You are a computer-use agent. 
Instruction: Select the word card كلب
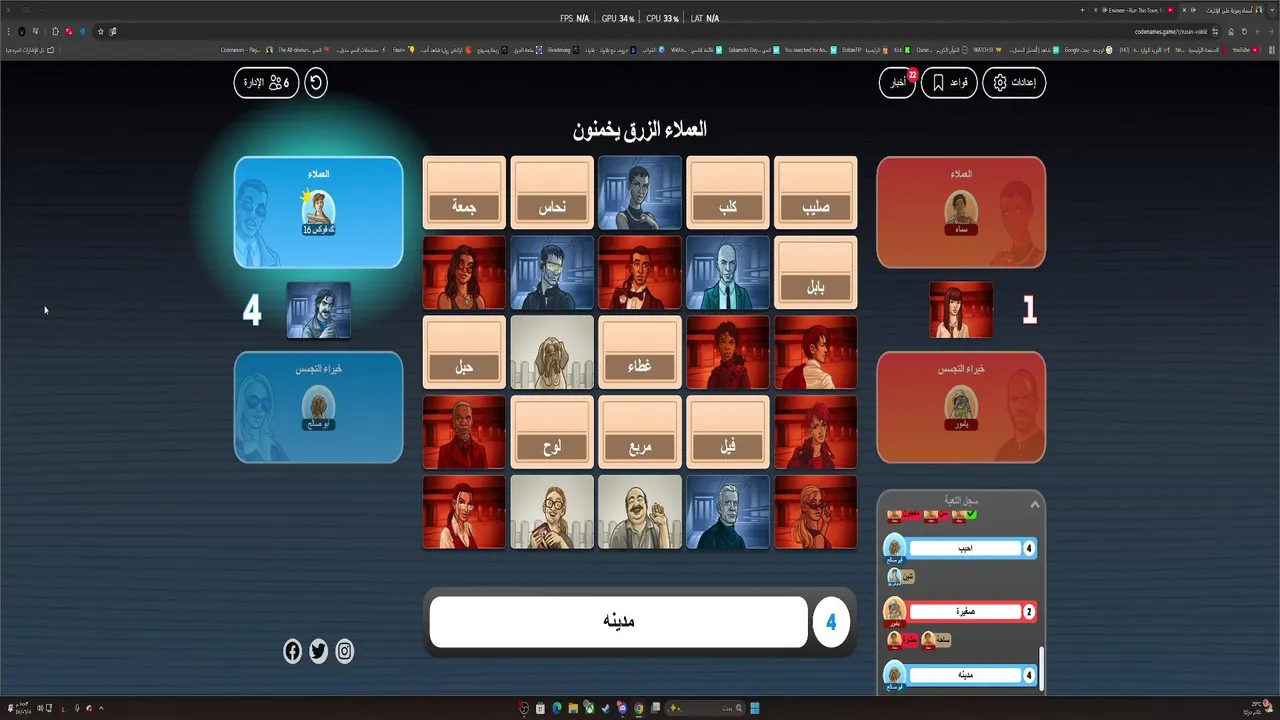click(x=728, y=192)
